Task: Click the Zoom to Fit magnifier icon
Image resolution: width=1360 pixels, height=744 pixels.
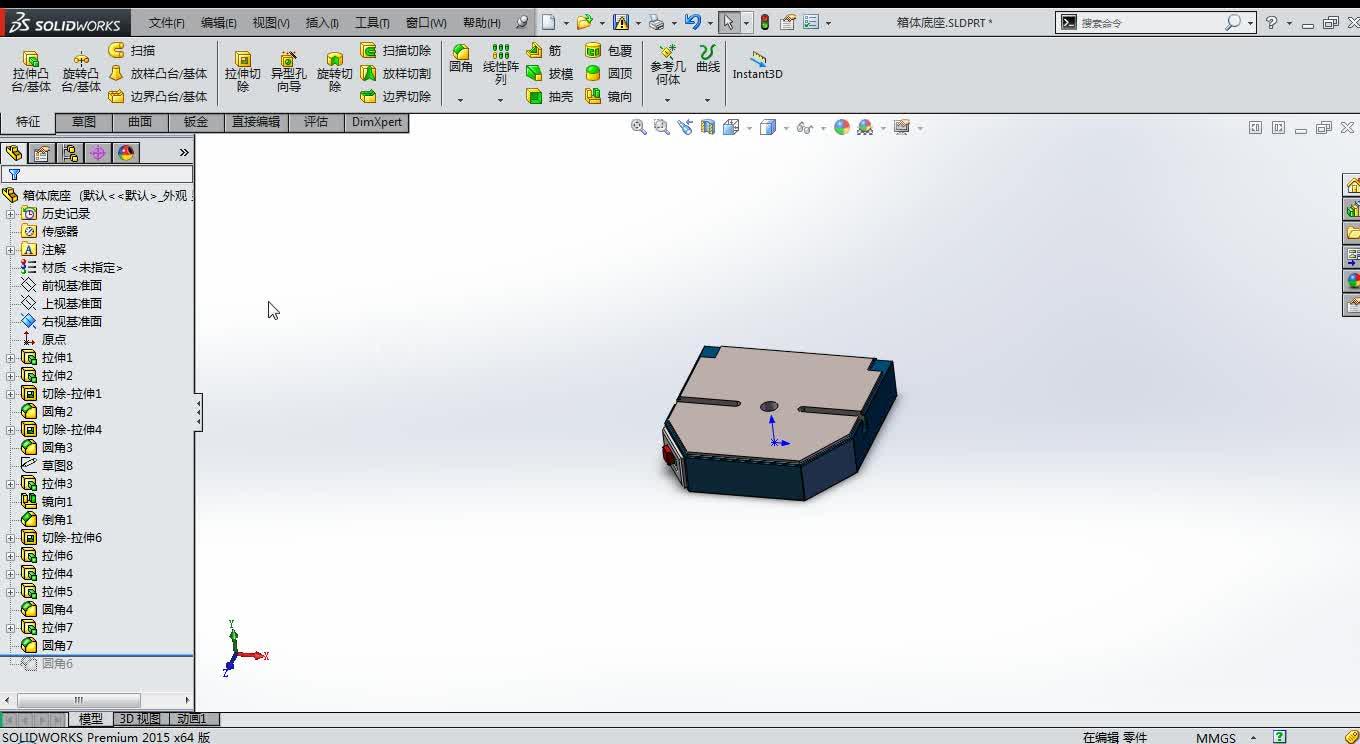Action: tap(638, 127)
